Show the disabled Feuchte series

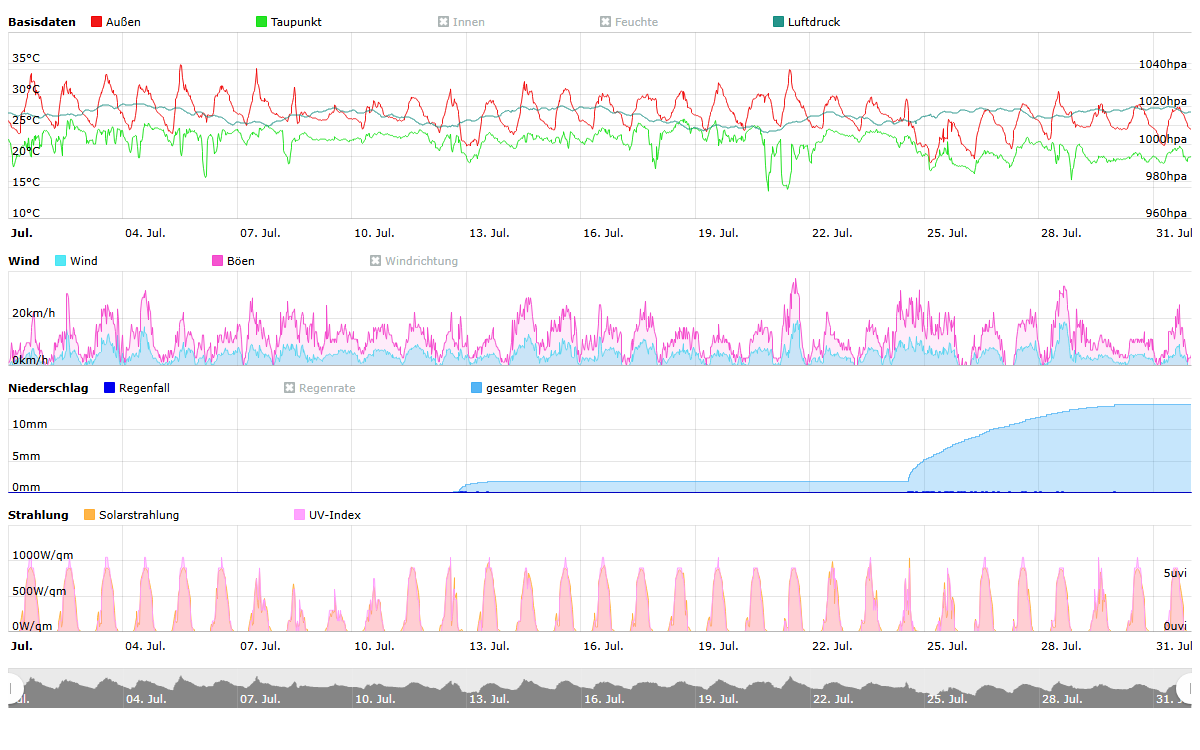click(606, 22)
